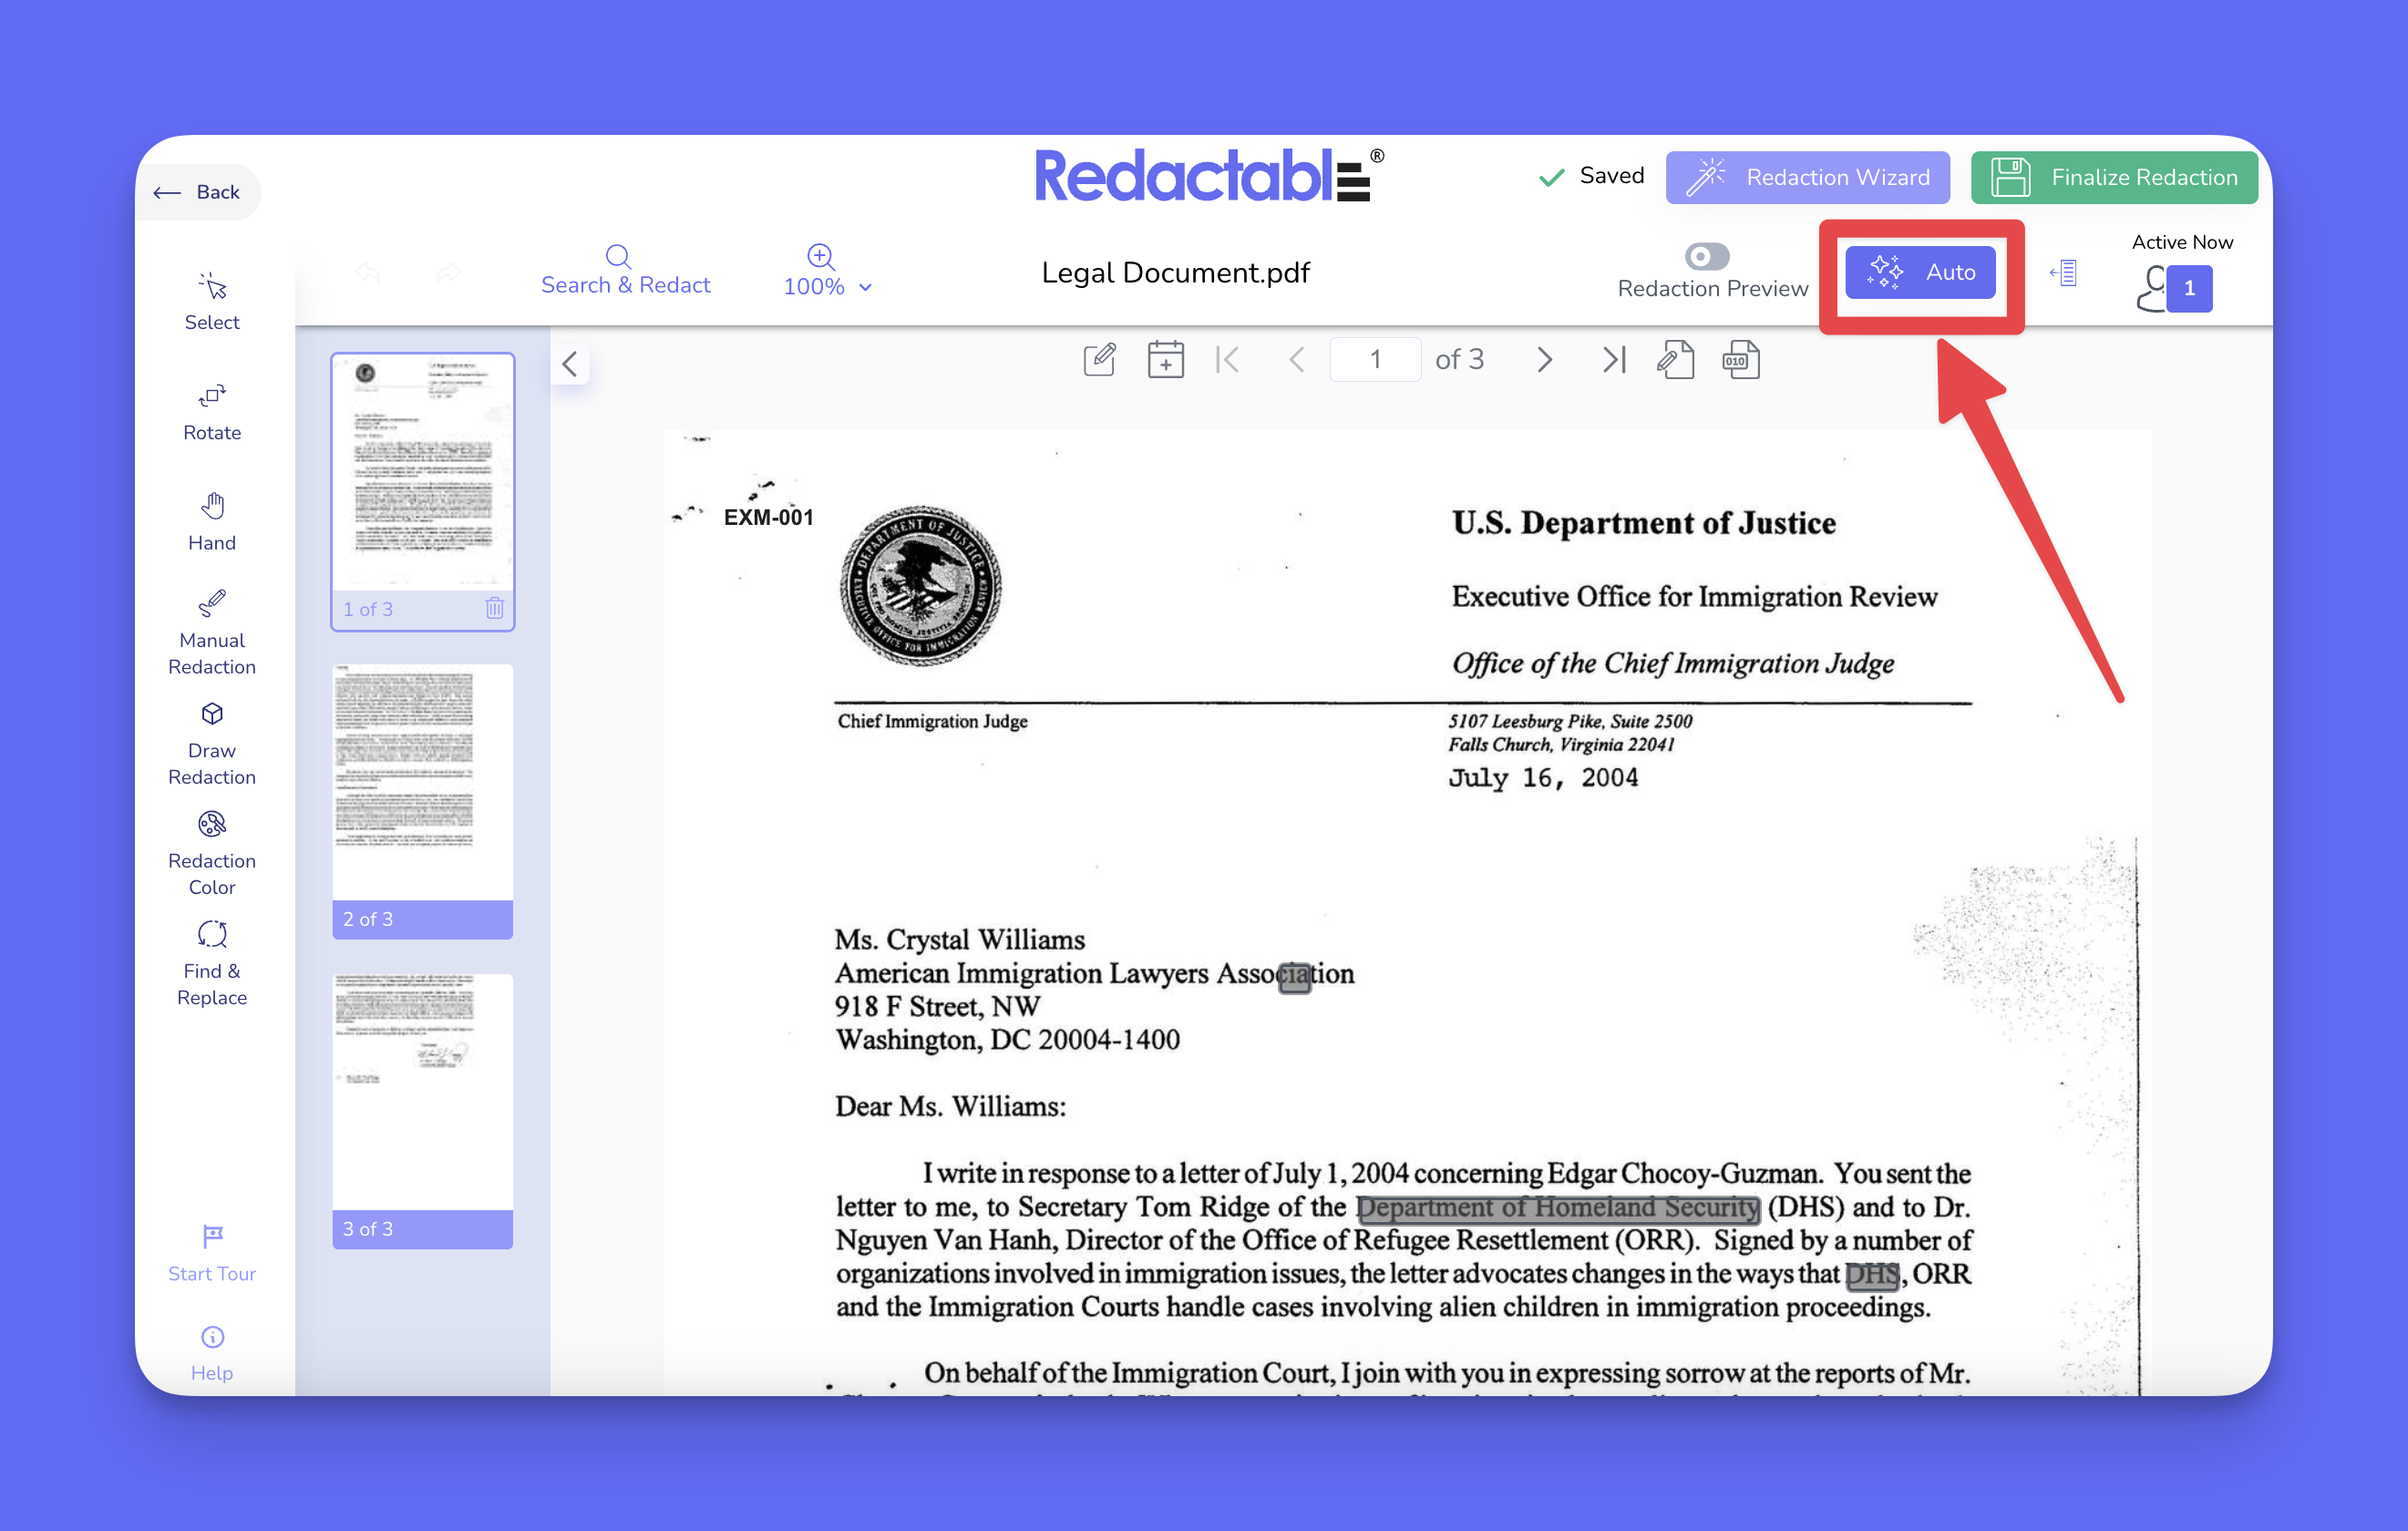Select the Rotate tool
The width and height of the screenshot is (2408, 1531).
pos(211,411)
